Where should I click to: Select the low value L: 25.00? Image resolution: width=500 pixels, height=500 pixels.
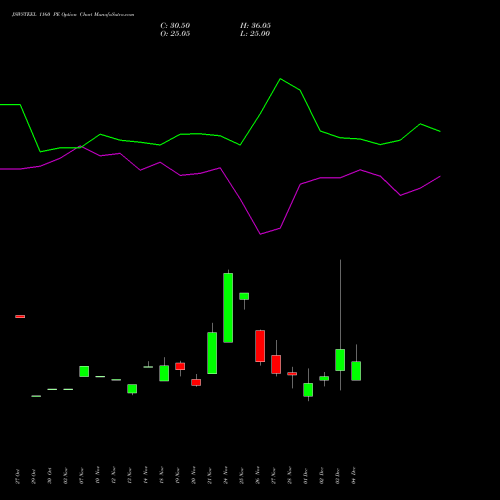255,34
